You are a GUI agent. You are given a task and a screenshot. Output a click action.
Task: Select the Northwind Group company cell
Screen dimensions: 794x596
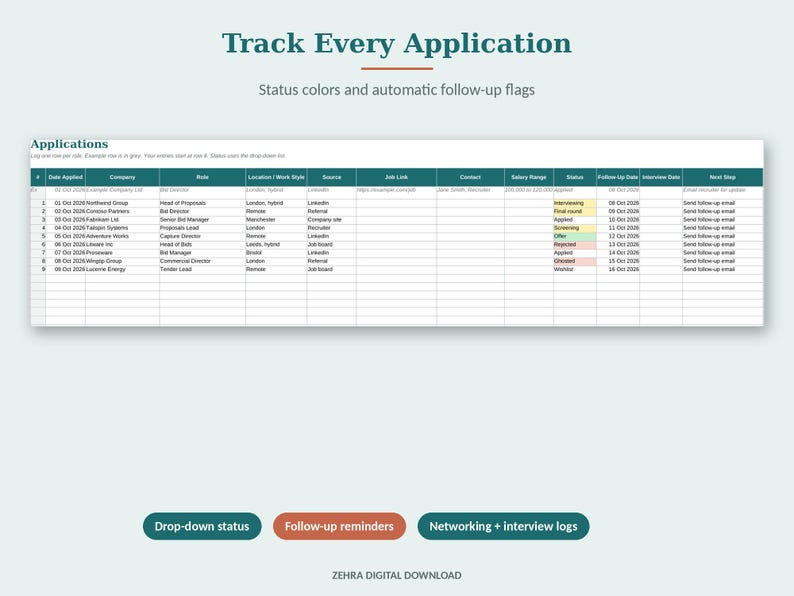pos(123,203)
